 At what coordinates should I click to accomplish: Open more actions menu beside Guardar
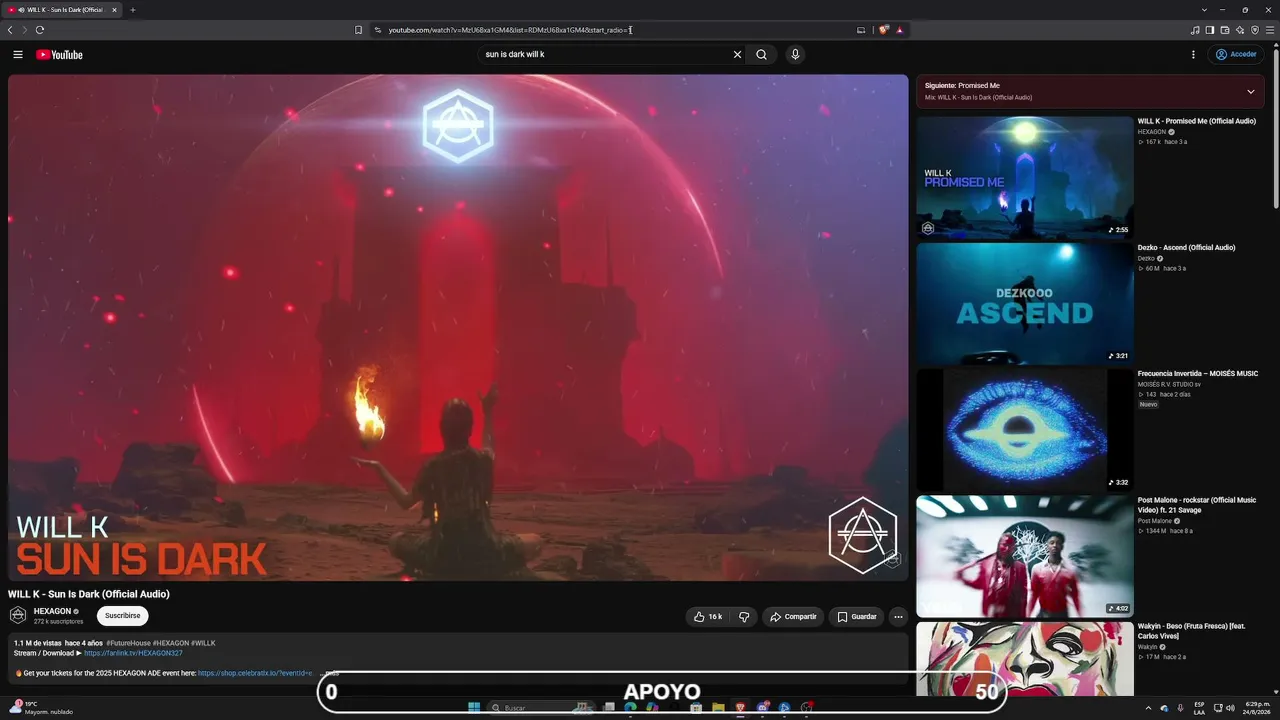point(898,617)
